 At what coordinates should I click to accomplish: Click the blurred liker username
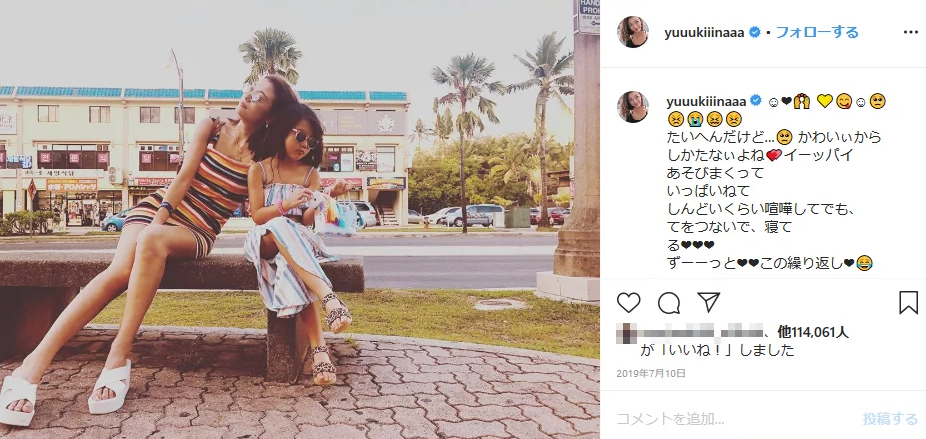pos(690,333)
